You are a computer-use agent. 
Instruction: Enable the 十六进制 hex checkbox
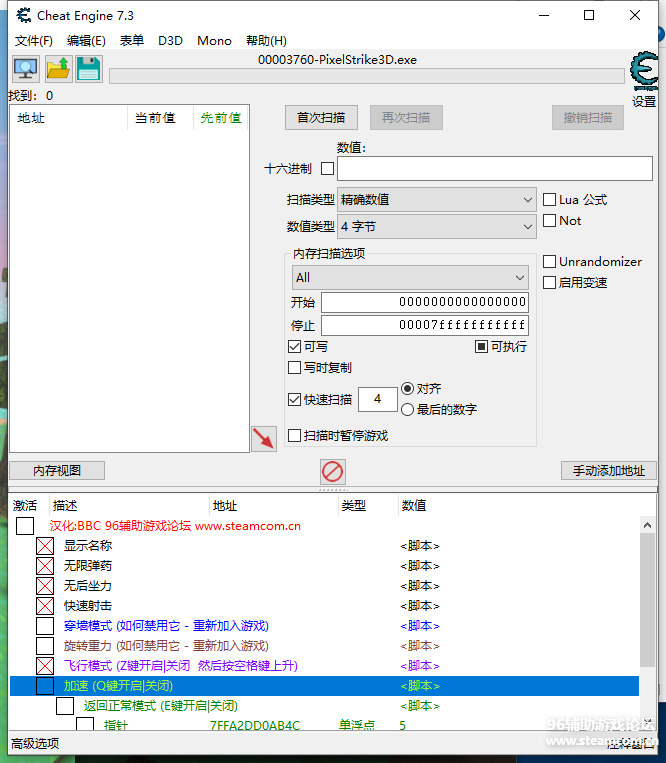(327, 169)
